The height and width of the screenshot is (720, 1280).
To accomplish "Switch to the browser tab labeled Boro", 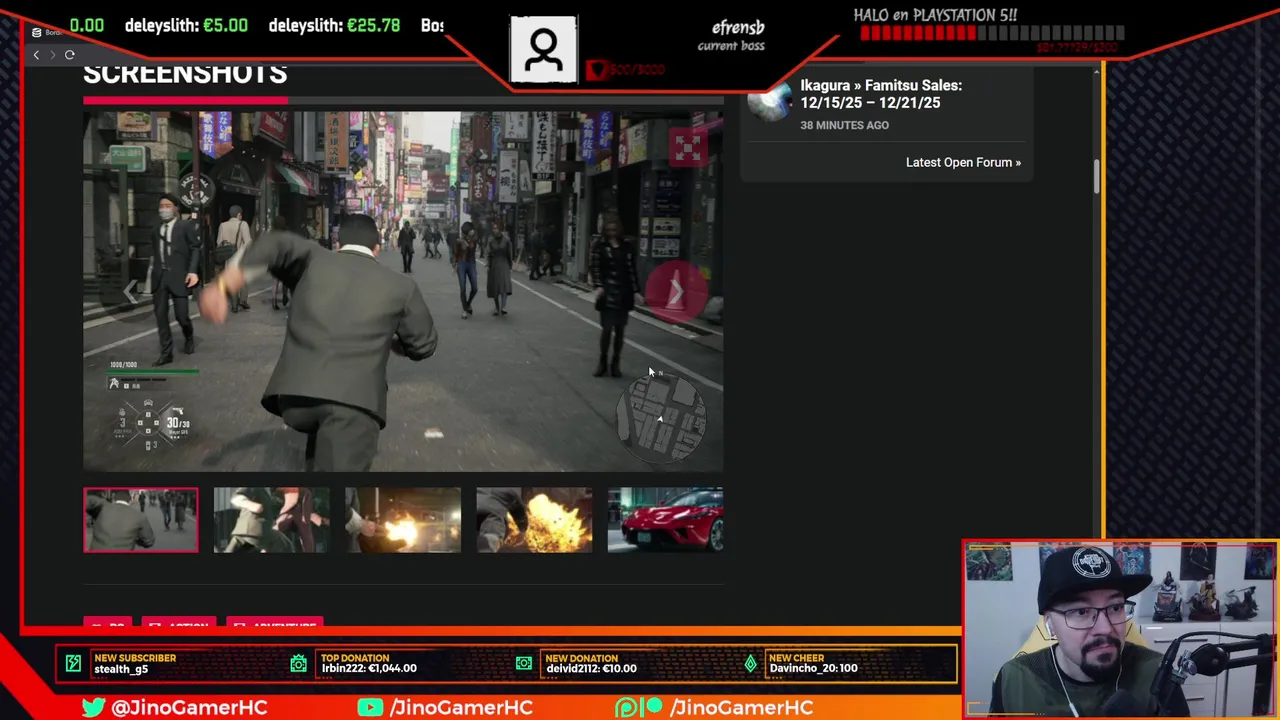I will pyautogui.click(x=45, y=32).
